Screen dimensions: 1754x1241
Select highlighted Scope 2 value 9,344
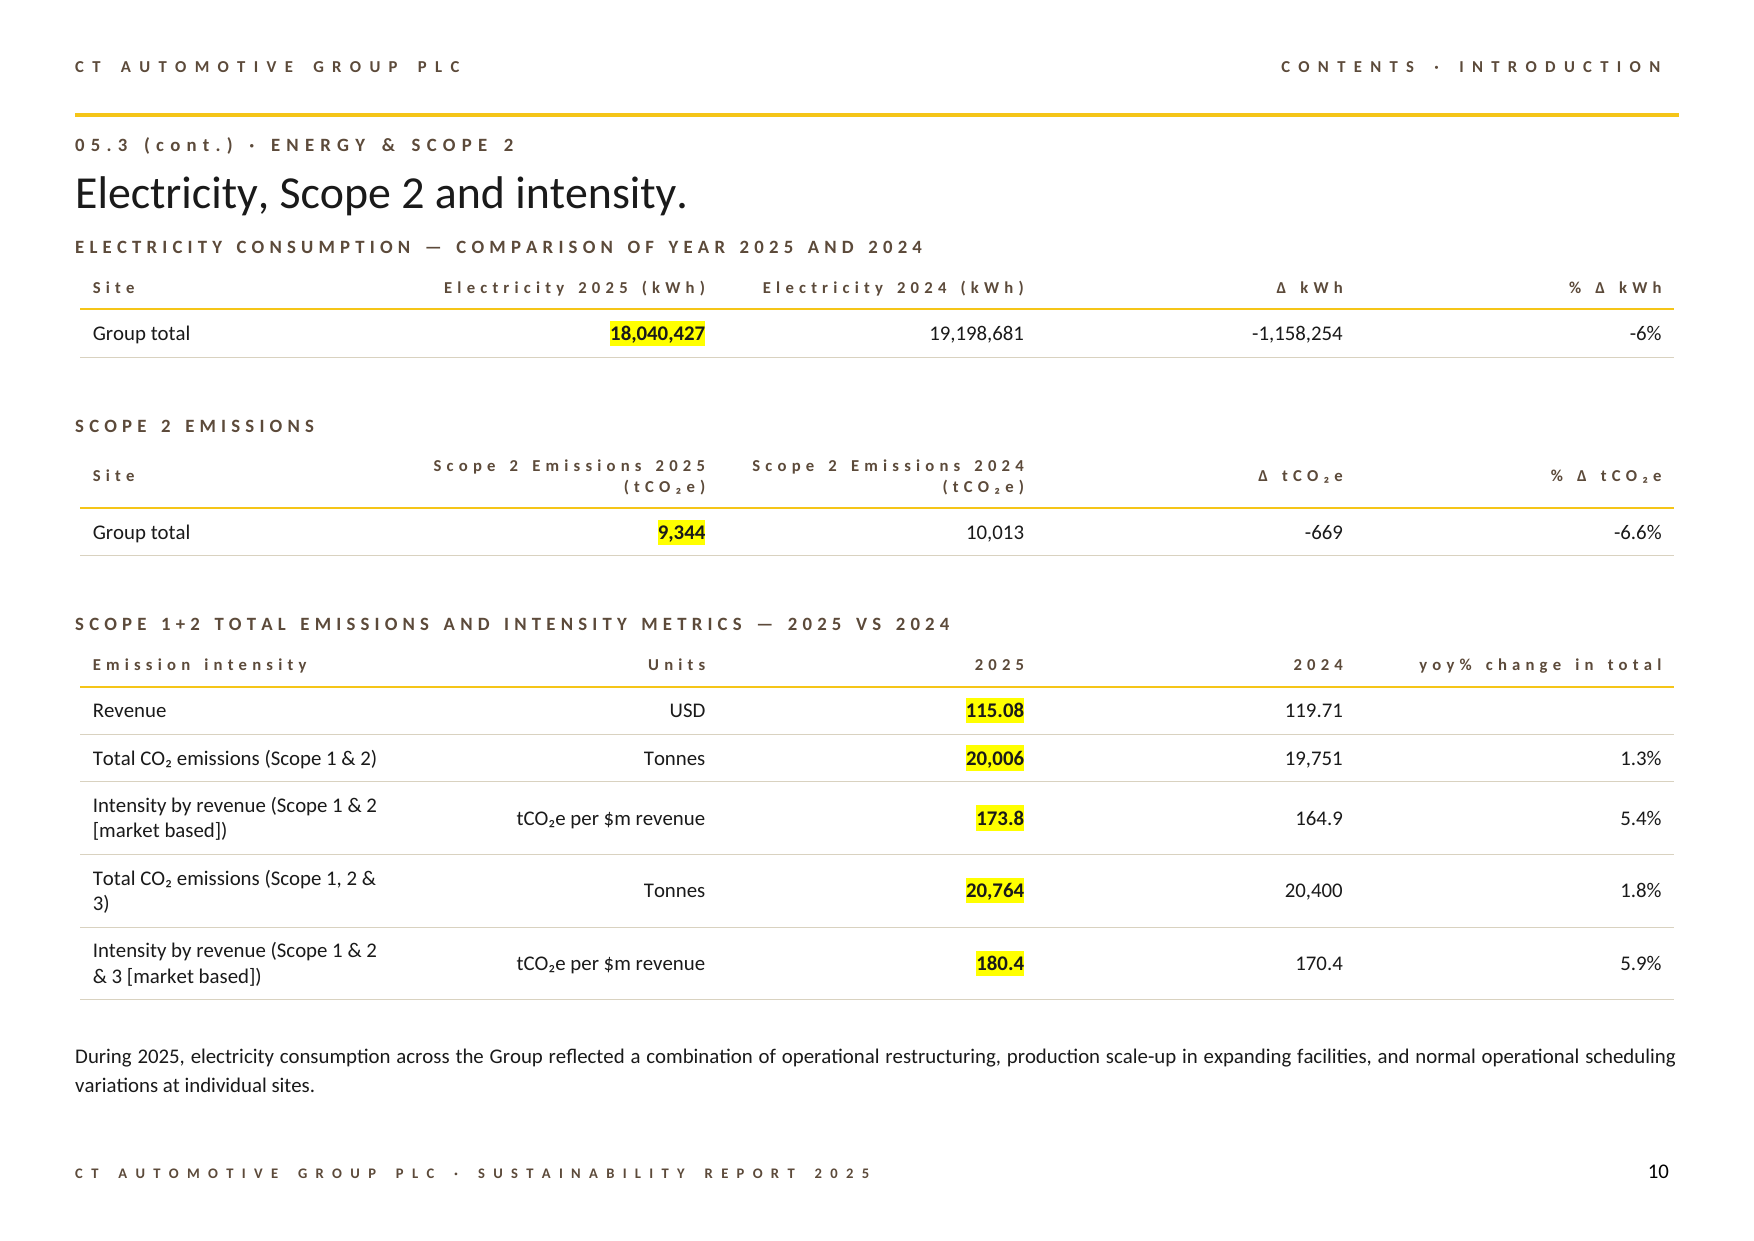[681, 533]
